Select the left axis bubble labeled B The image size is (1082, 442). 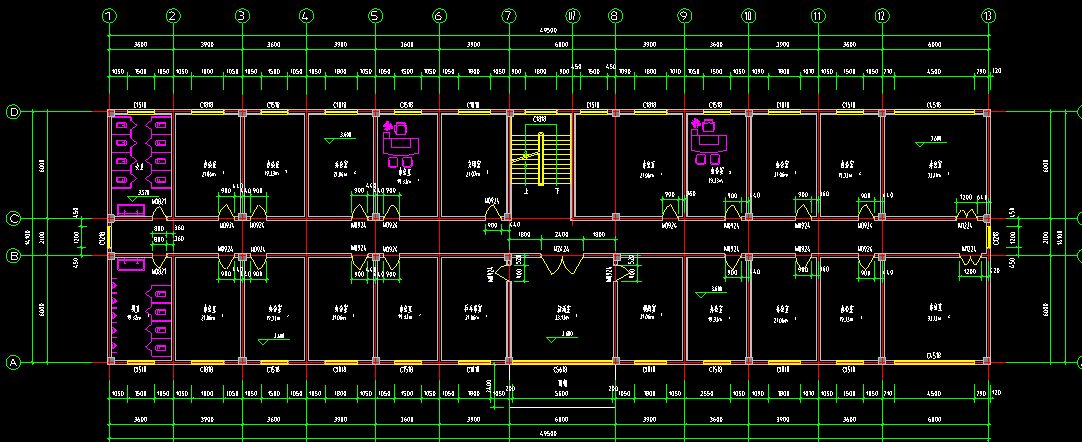[12, 256]
